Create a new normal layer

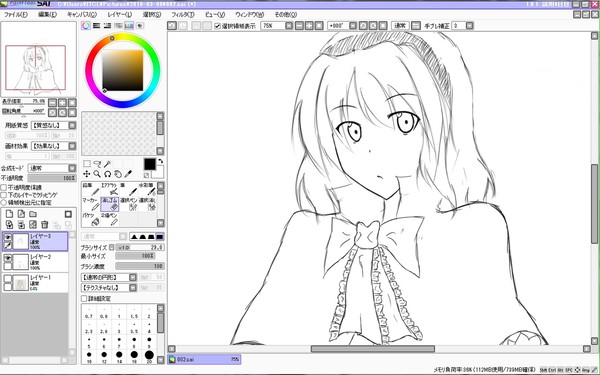click(x=9, y=214)
